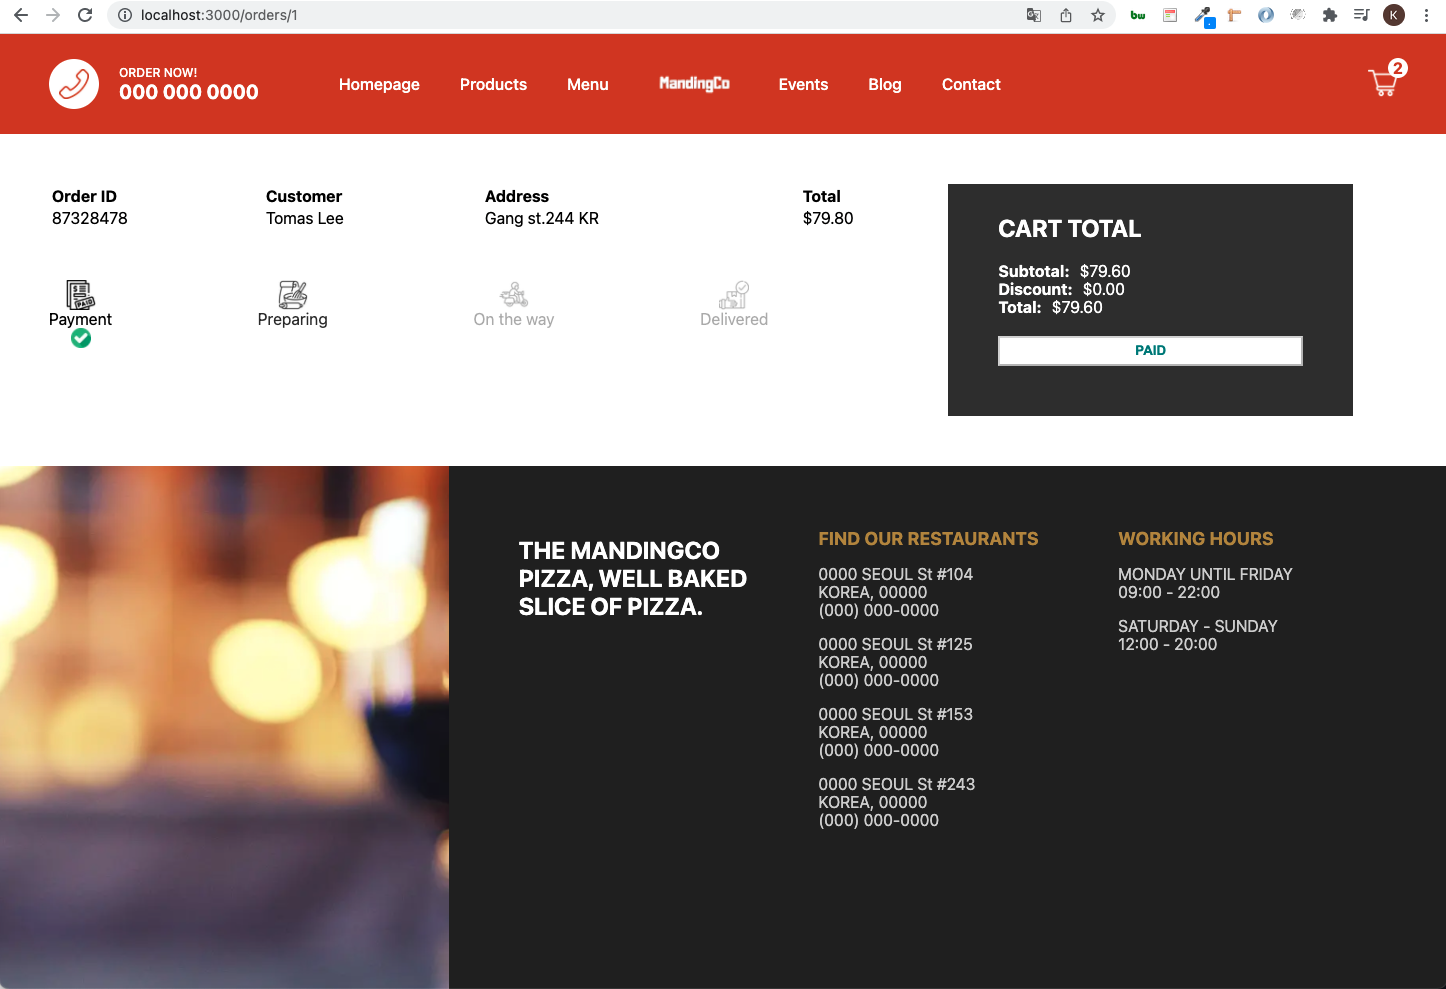Bookmark this page with star icon
This screenshot has height=989, width=1446.
[1098, 15]
